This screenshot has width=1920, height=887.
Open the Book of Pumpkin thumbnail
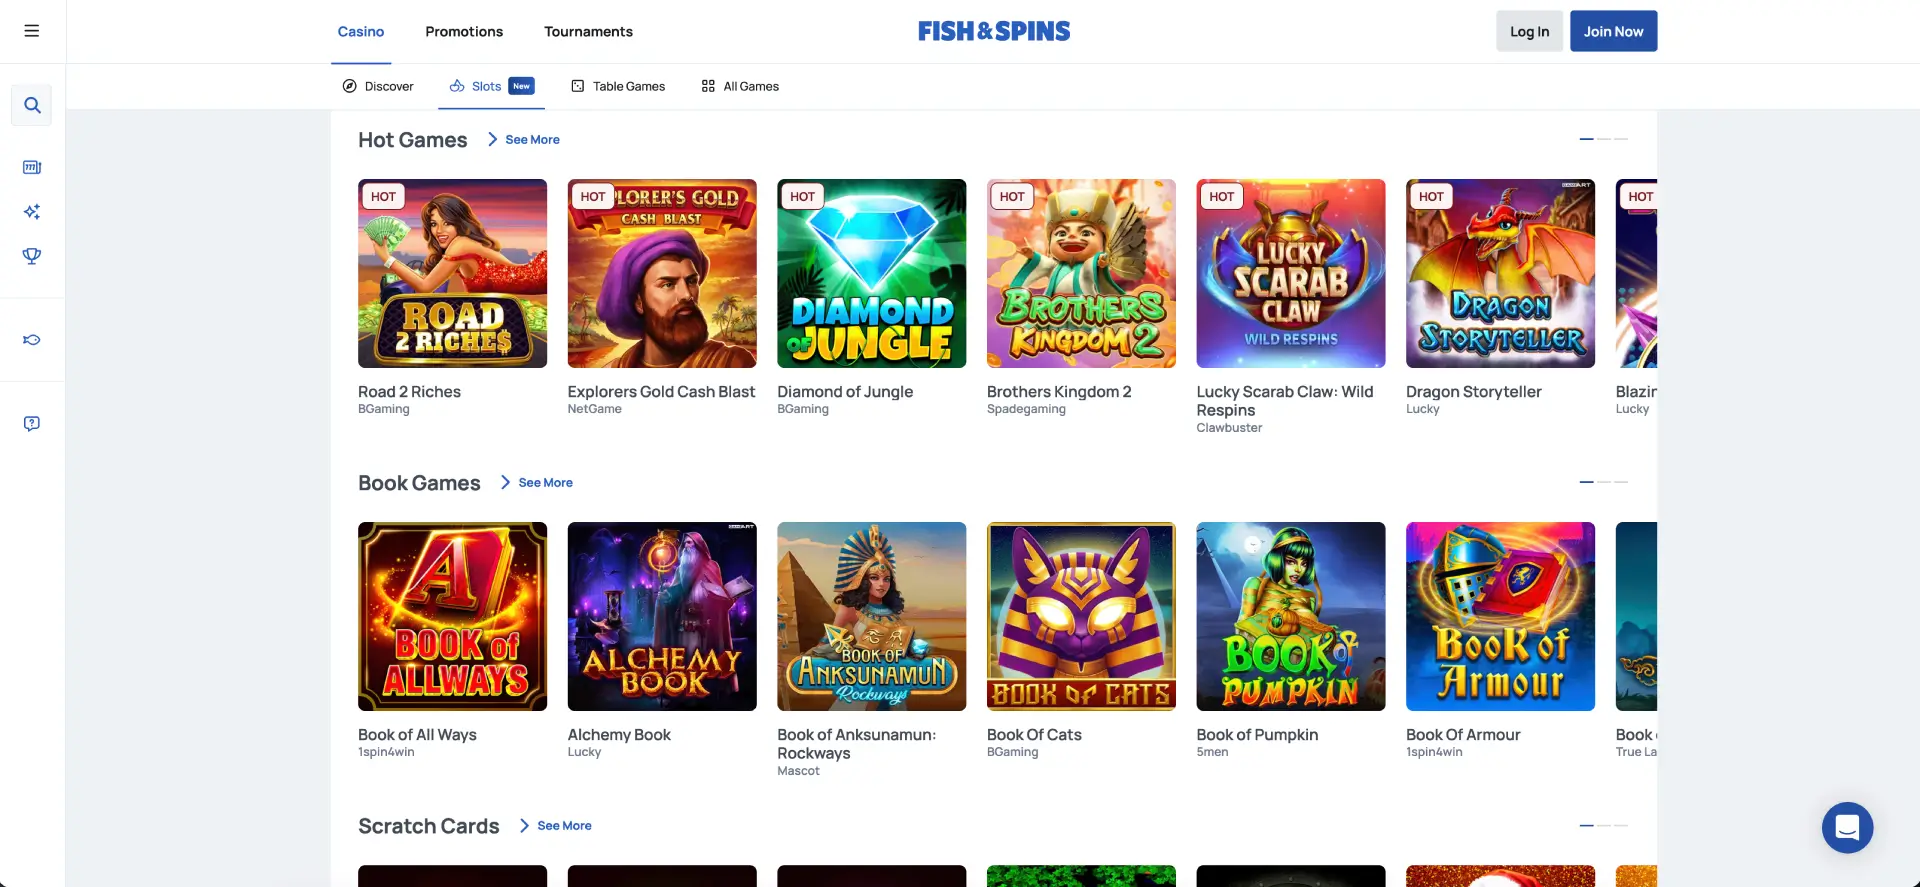coord(1291,616)
